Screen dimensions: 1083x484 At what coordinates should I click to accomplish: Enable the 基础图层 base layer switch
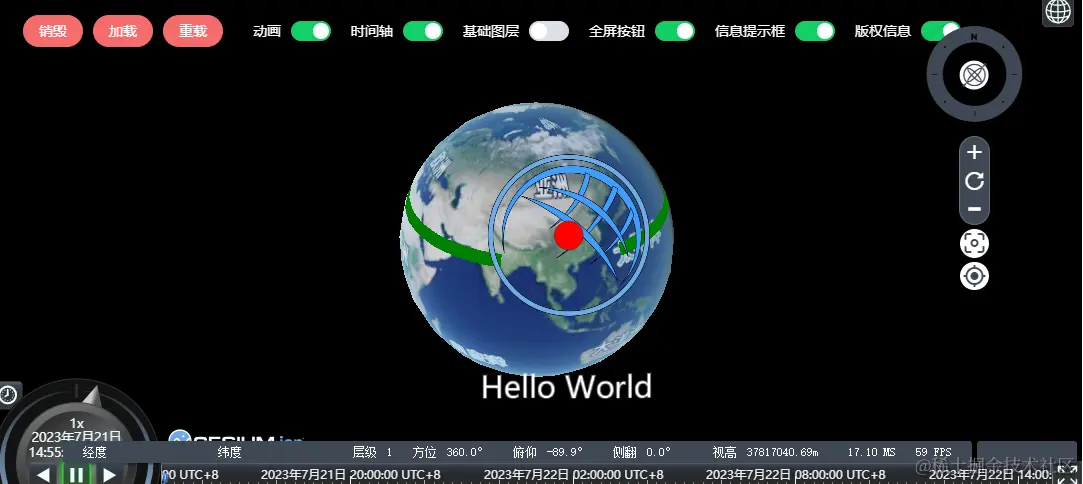coord(549,31)
